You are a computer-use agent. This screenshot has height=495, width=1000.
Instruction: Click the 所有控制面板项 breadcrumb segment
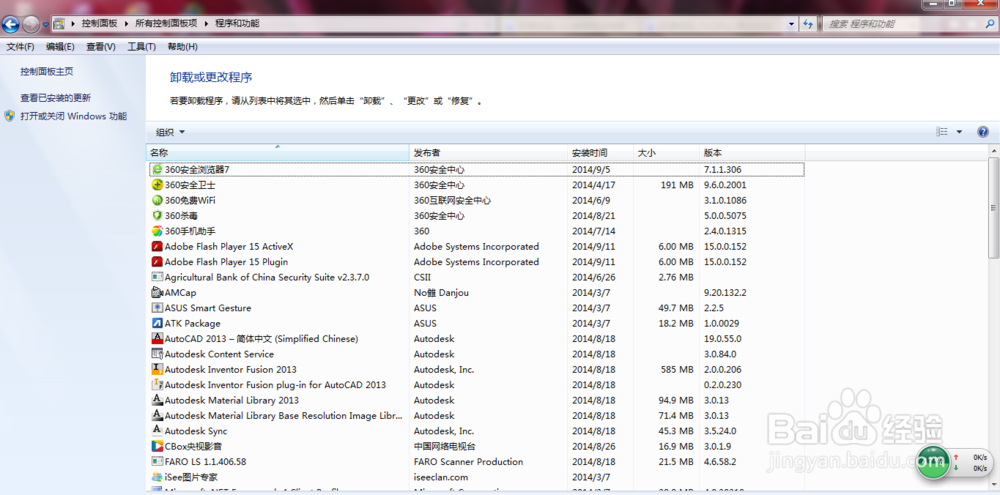pyautogui.click(x=166, y=24)
